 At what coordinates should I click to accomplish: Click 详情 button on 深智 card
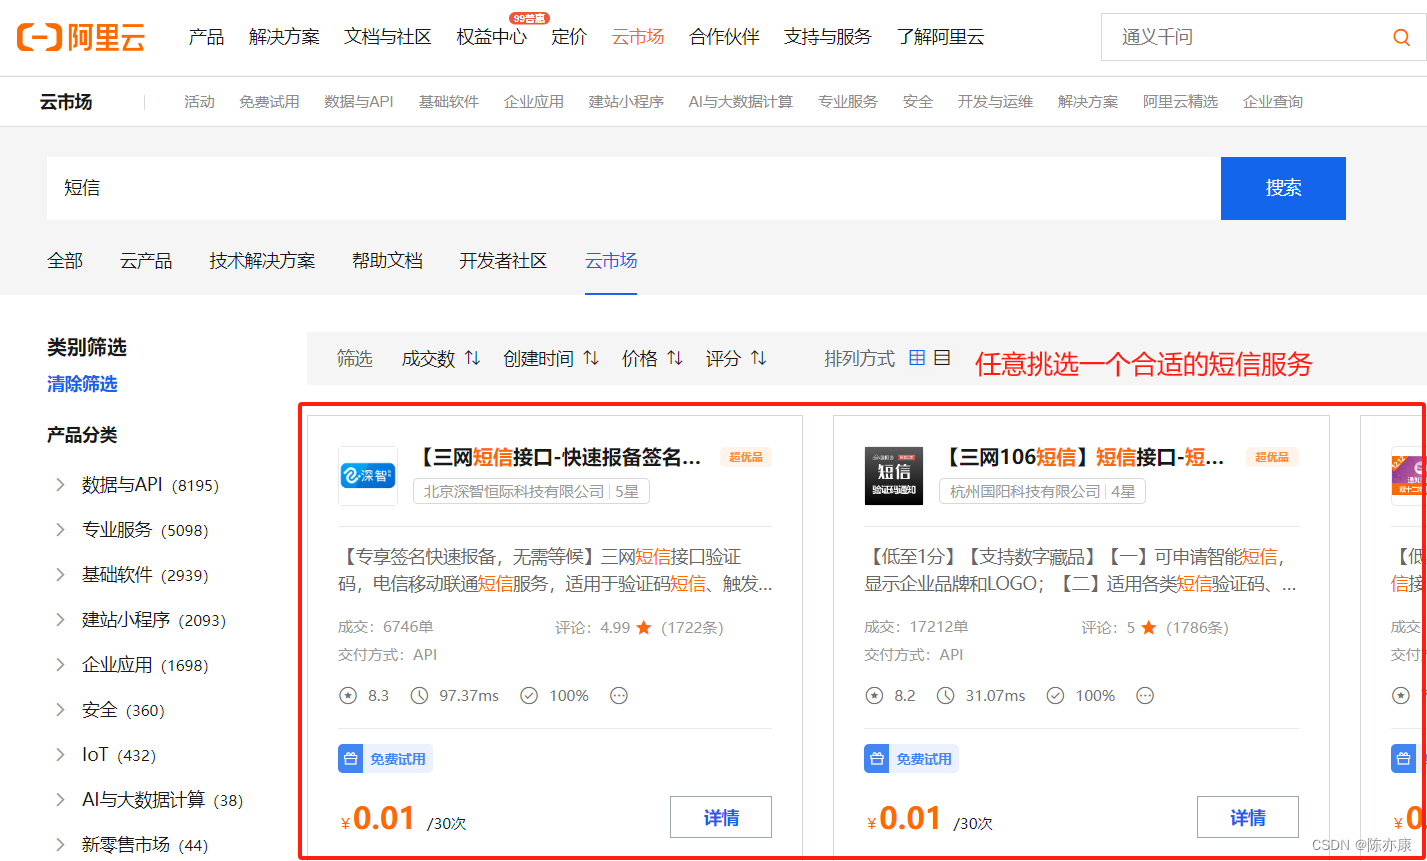point(721,817)
